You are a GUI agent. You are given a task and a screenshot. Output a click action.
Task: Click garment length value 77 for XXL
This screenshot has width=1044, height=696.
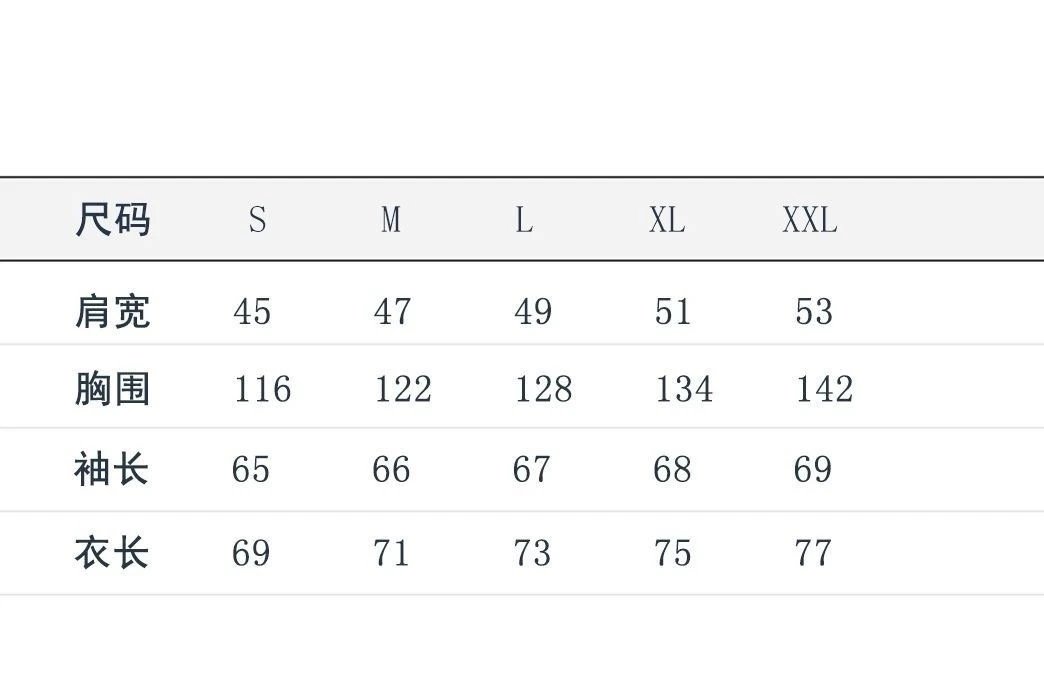tap(813, 552)
